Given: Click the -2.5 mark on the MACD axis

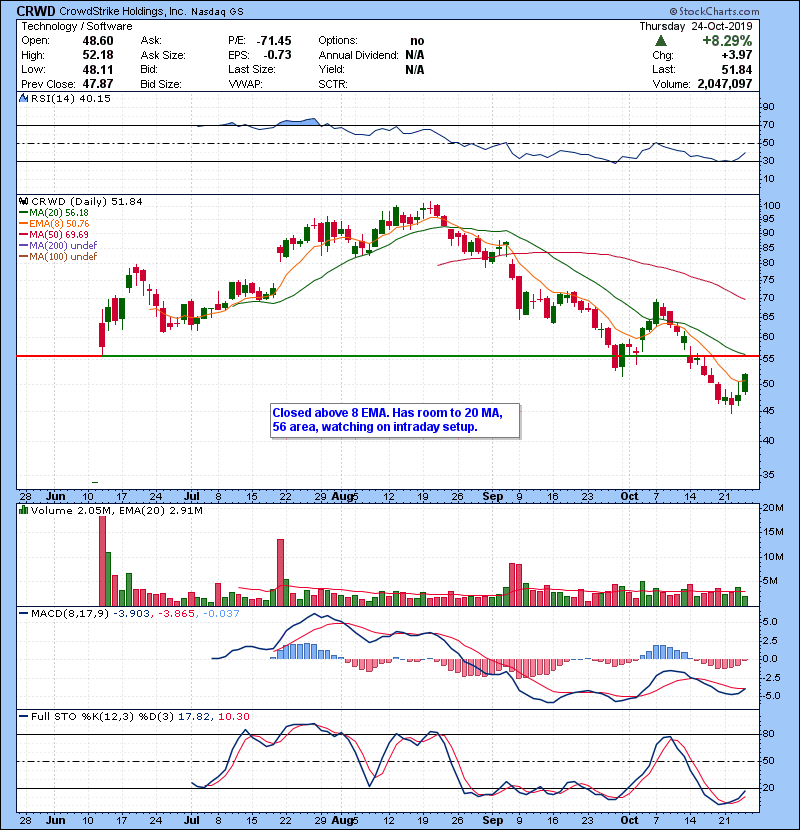Looking at the screenshot, I should coord(770,678).
